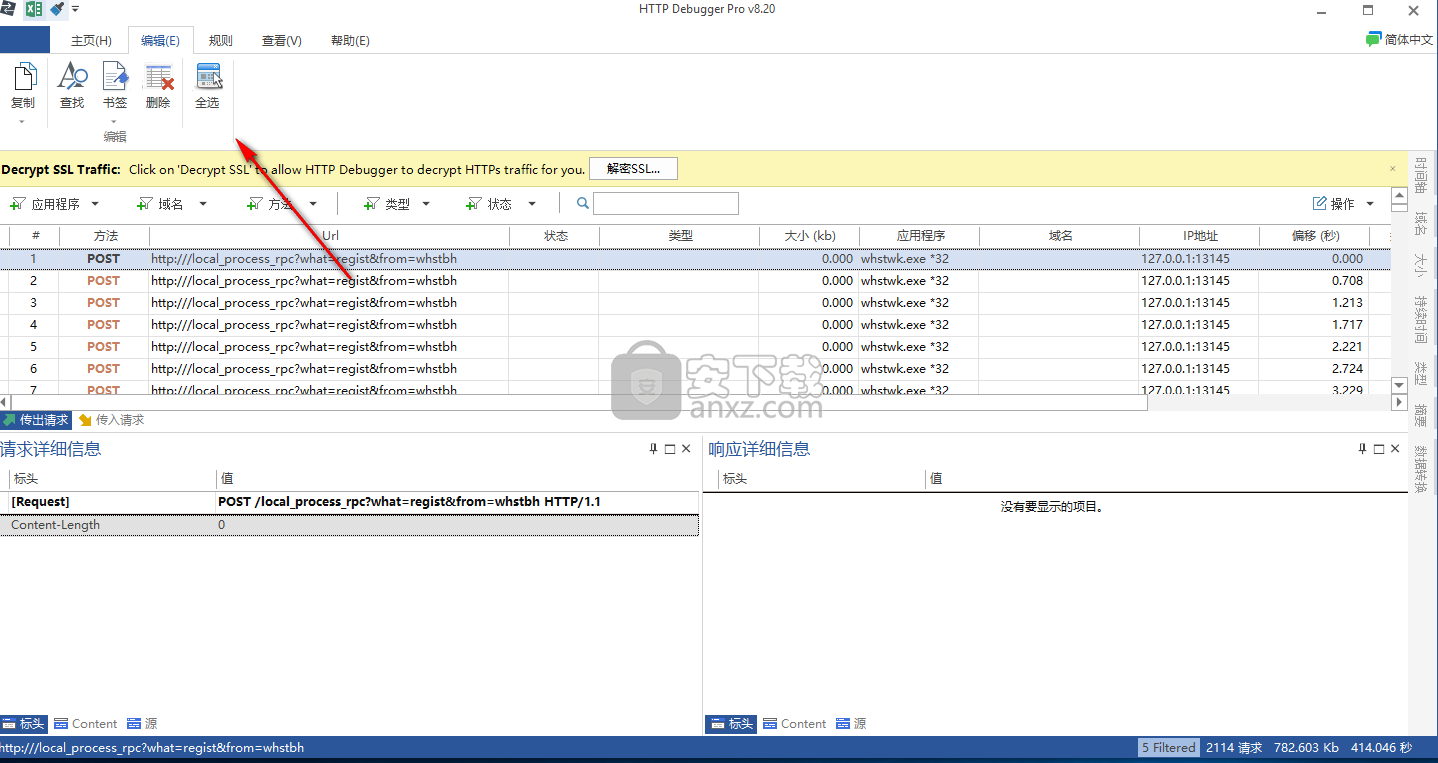Sort by the Url column header

point(329,236)
